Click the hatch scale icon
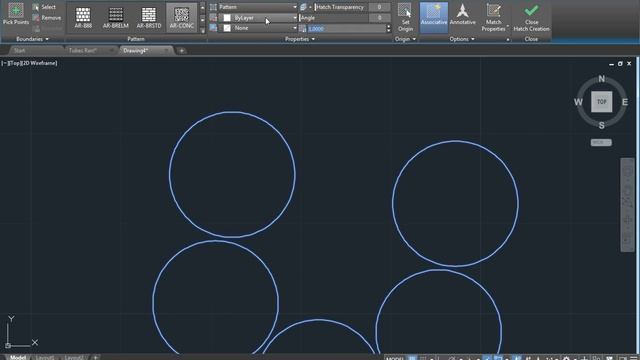The image size is (640, 360). pyautogui.click(x=302, y=29)
